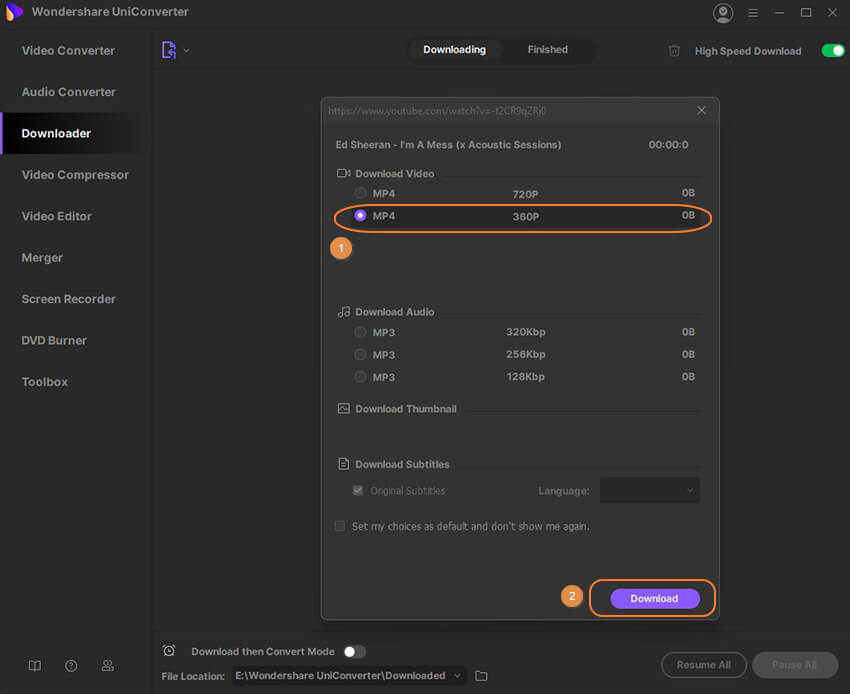Switch to the Finished tab
Screen dimensions: 850x694
point(548,50)
